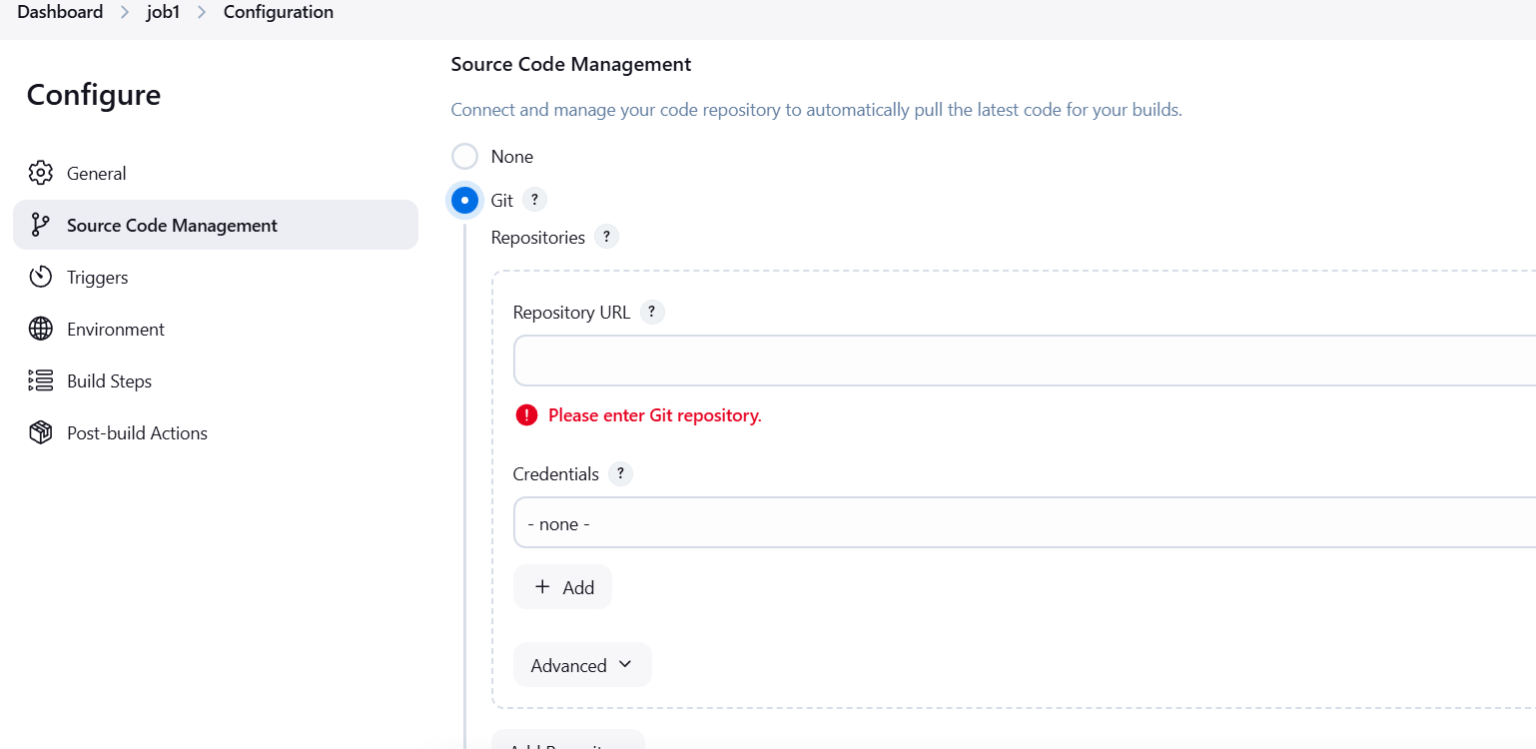1536x749 pixels.
Task: Click the General gear icon in sidebar
Action: click(40, 173)
